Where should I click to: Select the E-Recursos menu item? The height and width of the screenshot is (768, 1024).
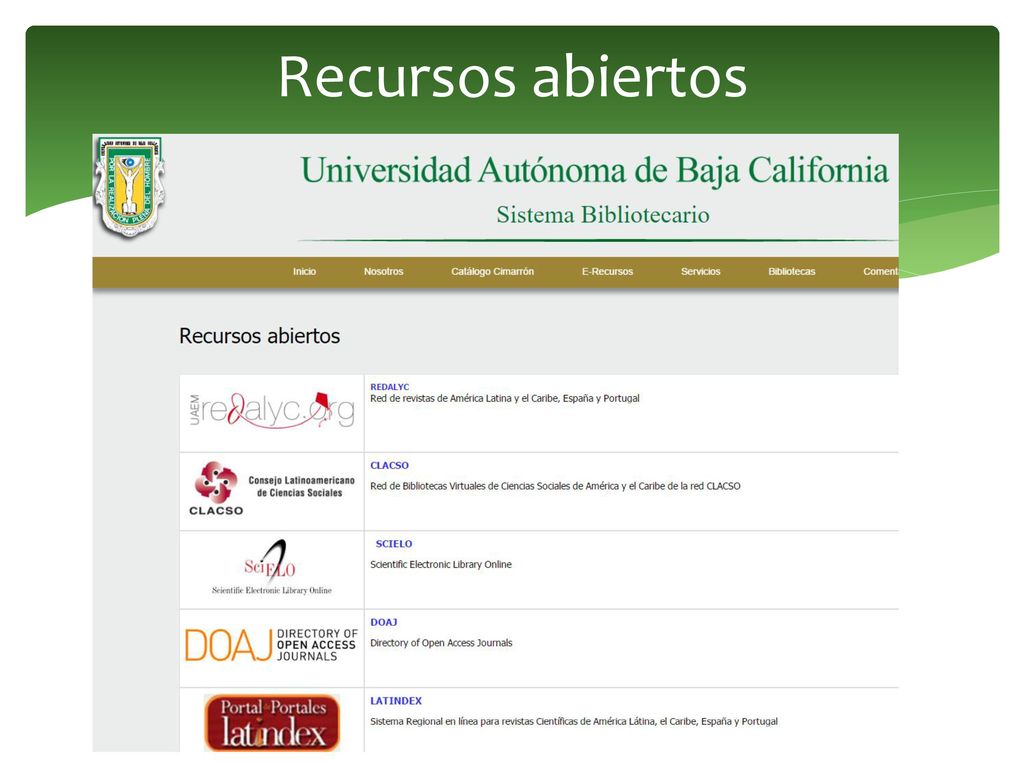(x=607, y=272)
